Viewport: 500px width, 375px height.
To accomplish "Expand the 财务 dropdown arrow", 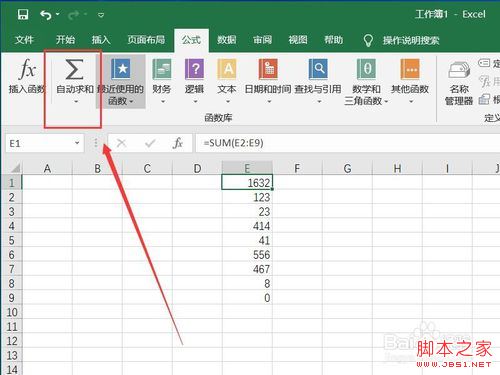I will tap(163, 101).
